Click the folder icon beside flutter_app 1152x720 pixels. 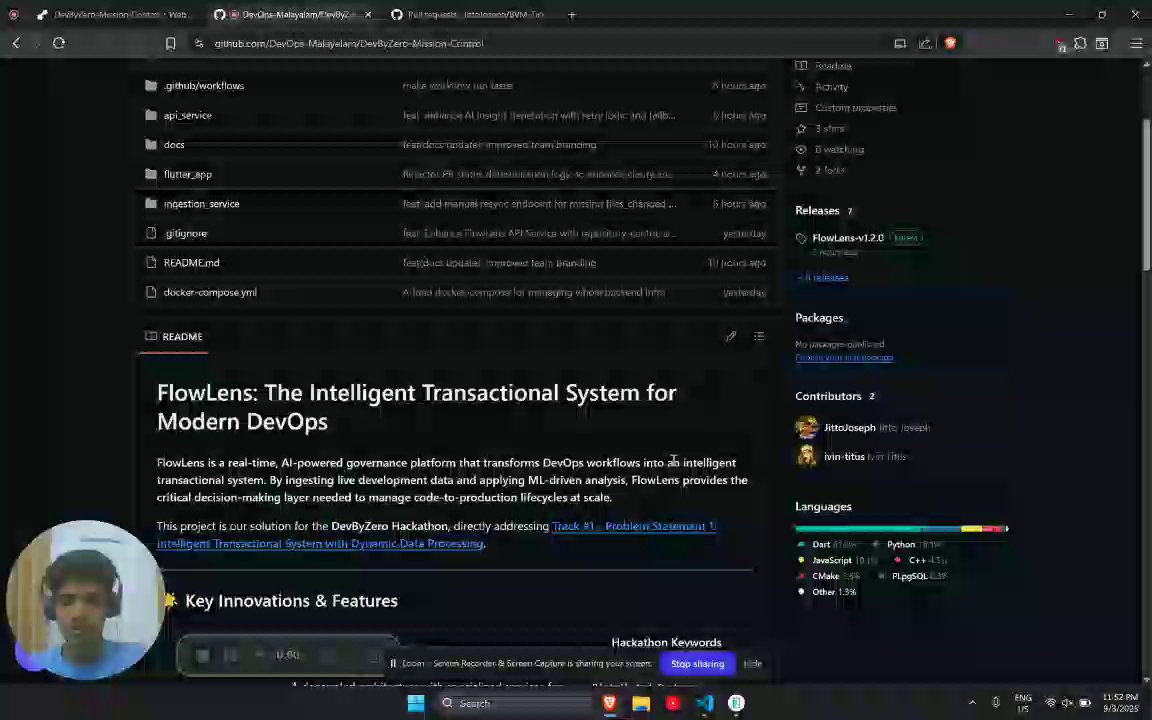[x=151, y=174]
